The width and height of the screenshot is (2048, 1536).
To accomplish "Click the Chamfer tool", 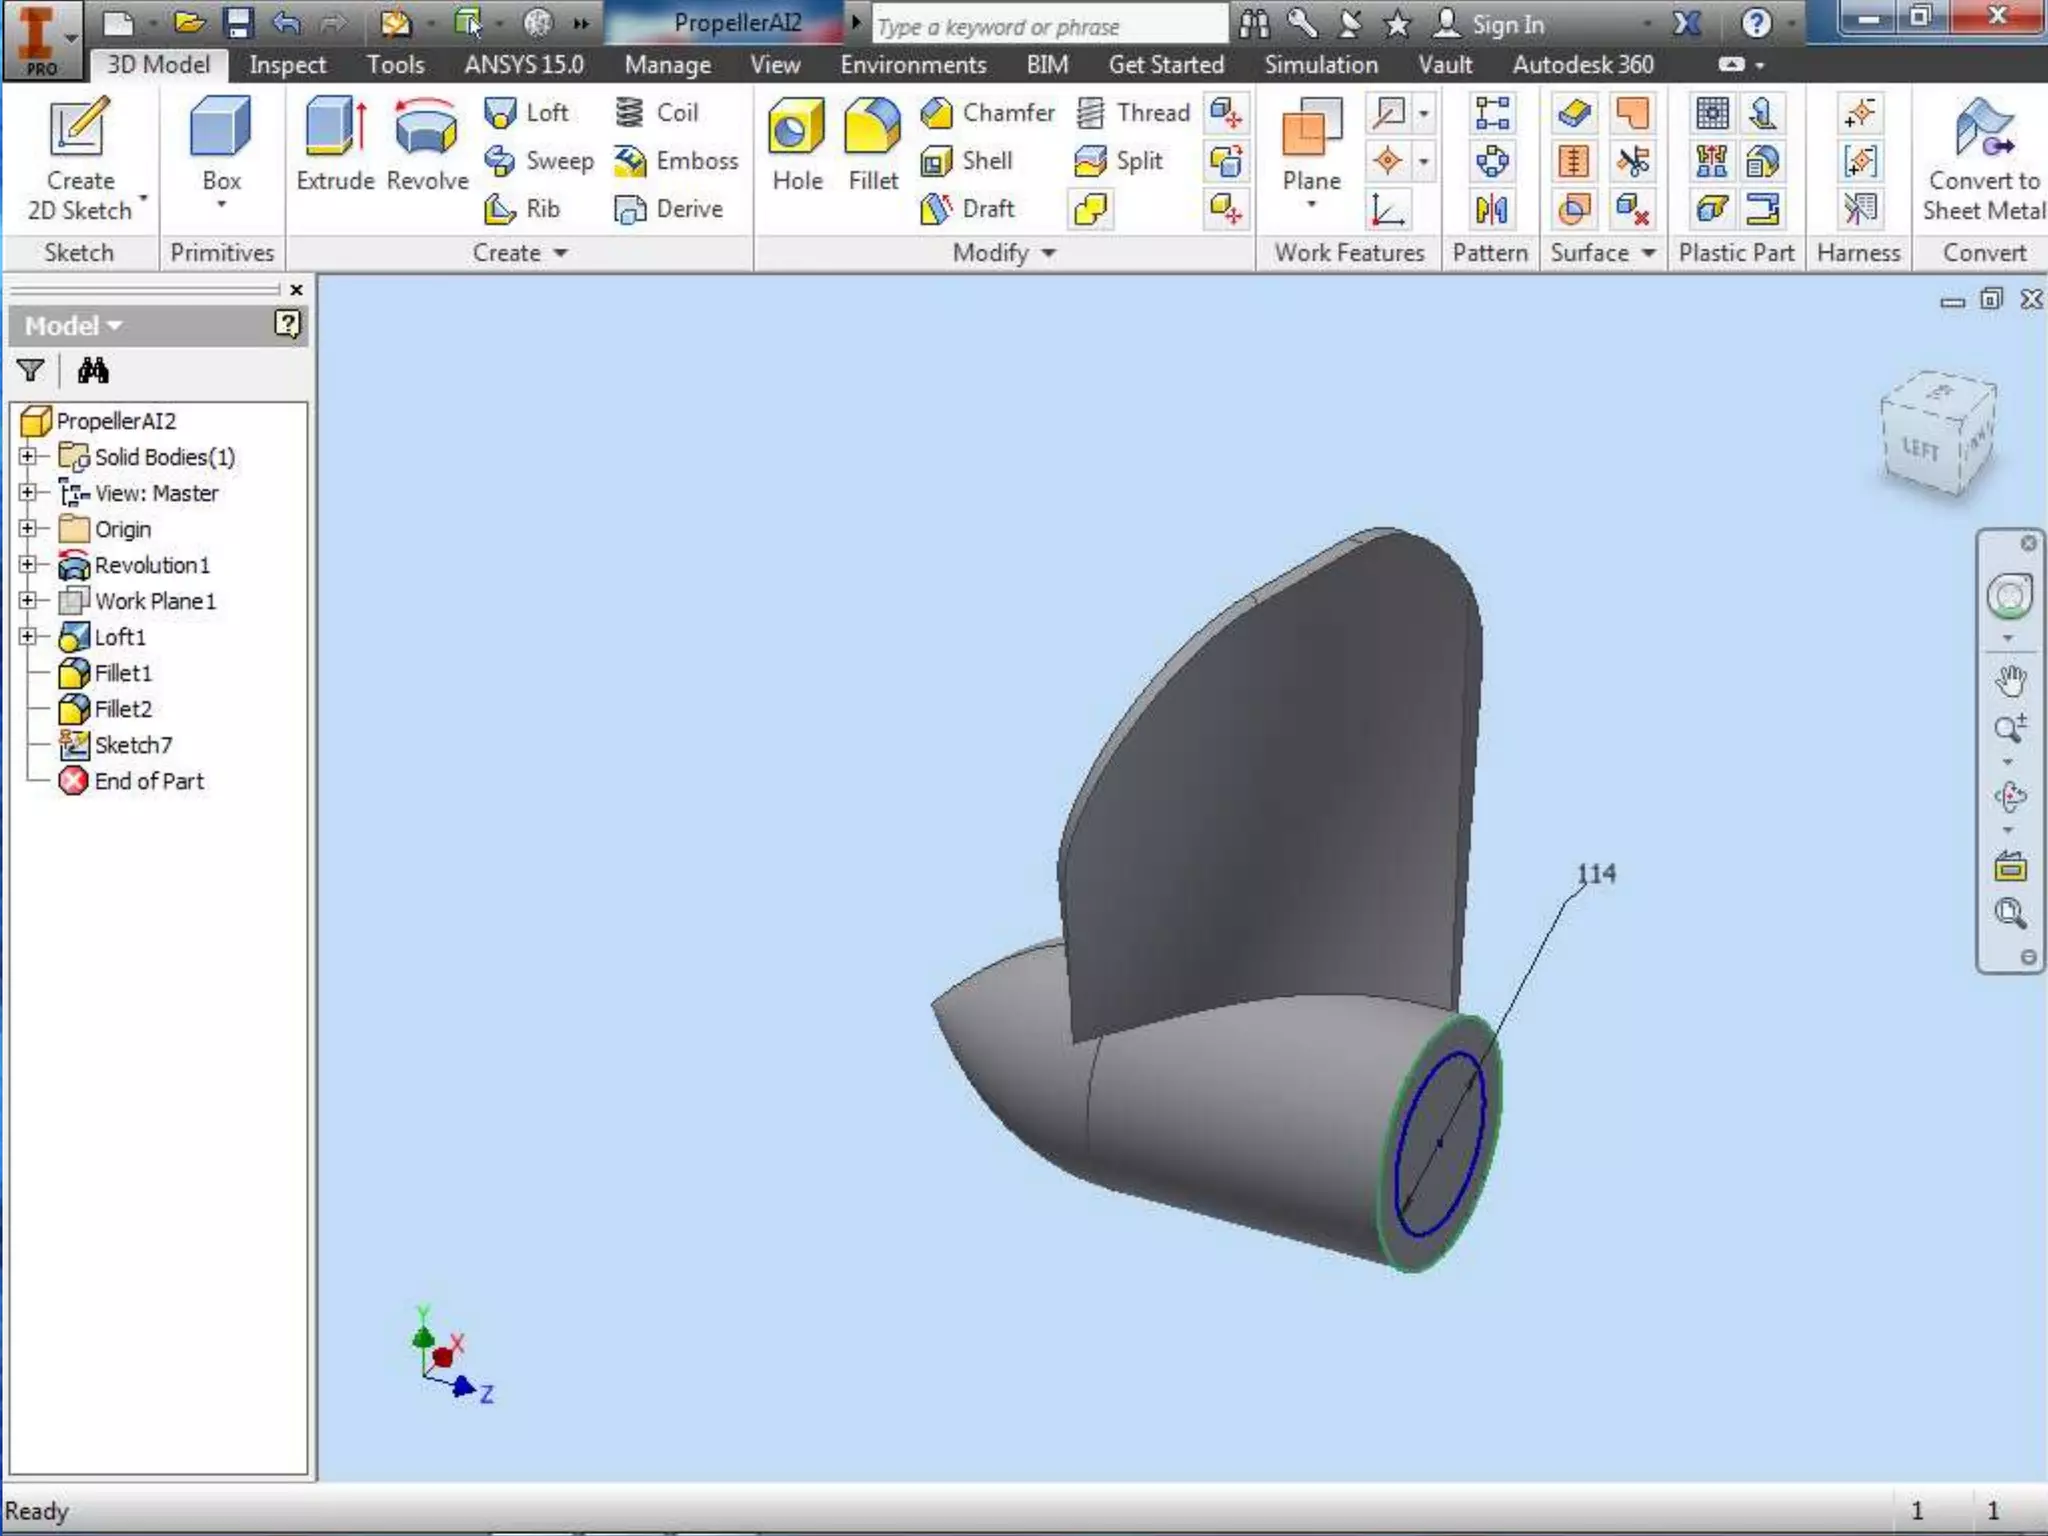I will (x=988, y=112).
